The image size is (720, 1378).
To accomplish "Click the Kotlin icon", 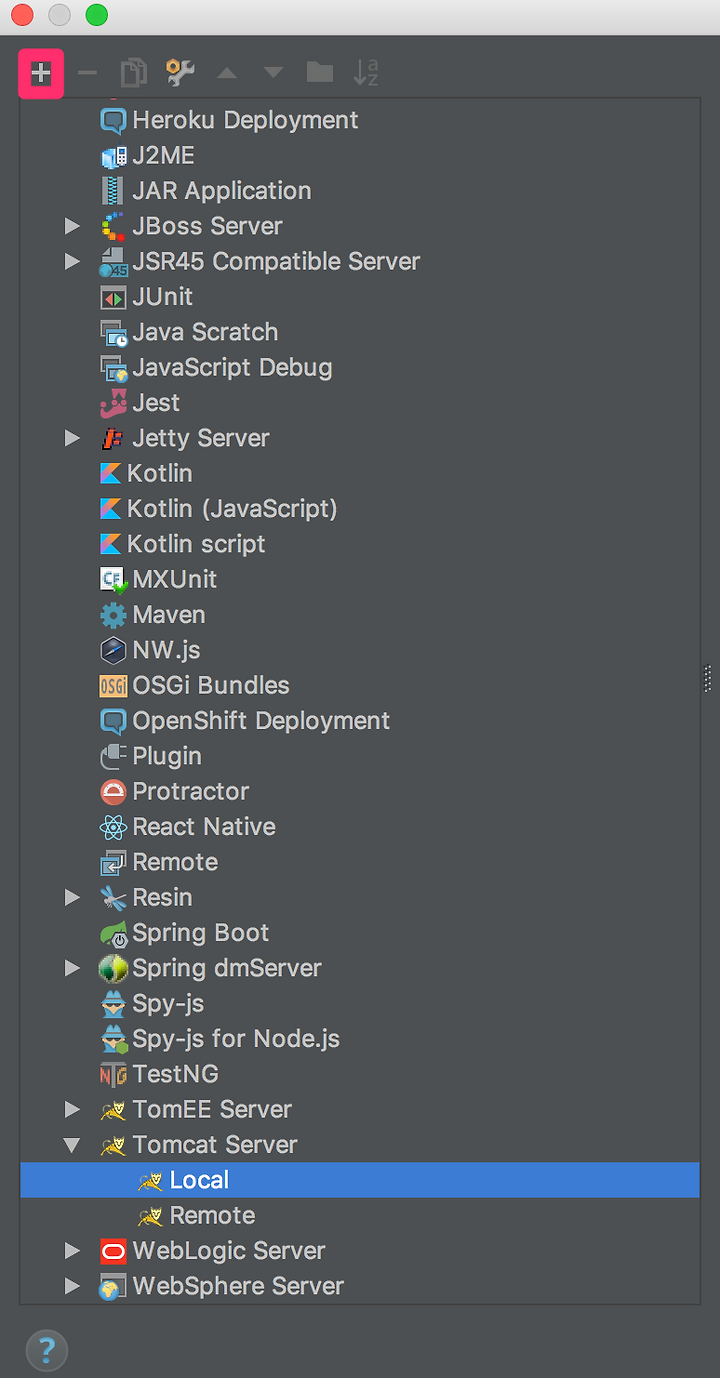I will pos(111,473).
